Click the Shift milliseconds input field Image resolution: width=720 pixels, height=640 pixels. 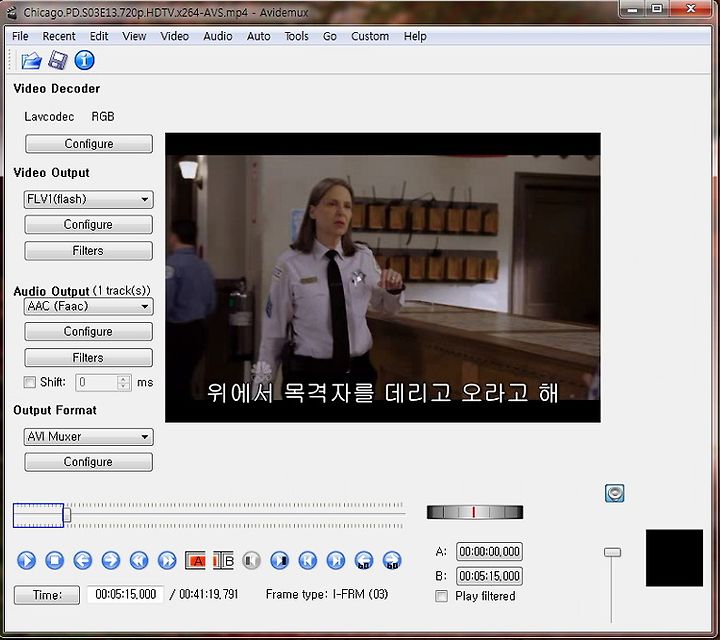pyautogui.click(x=97, y=382)
